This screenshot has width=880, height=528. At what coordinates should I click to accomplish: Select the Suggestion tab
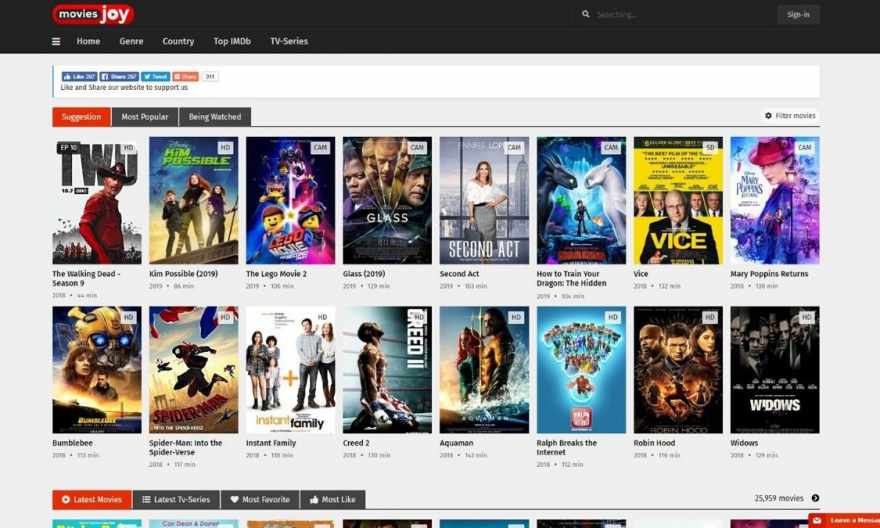[81, 117]
